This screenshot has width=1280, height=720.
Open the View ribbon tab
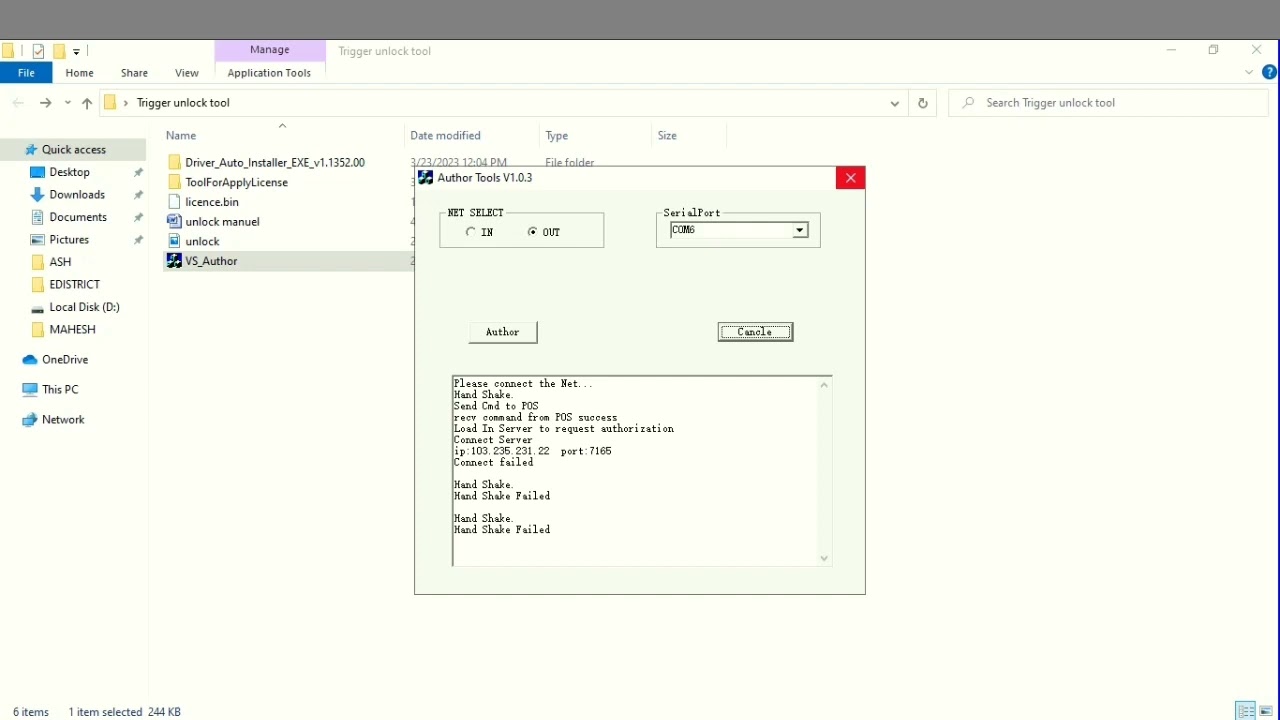point(186,73)
